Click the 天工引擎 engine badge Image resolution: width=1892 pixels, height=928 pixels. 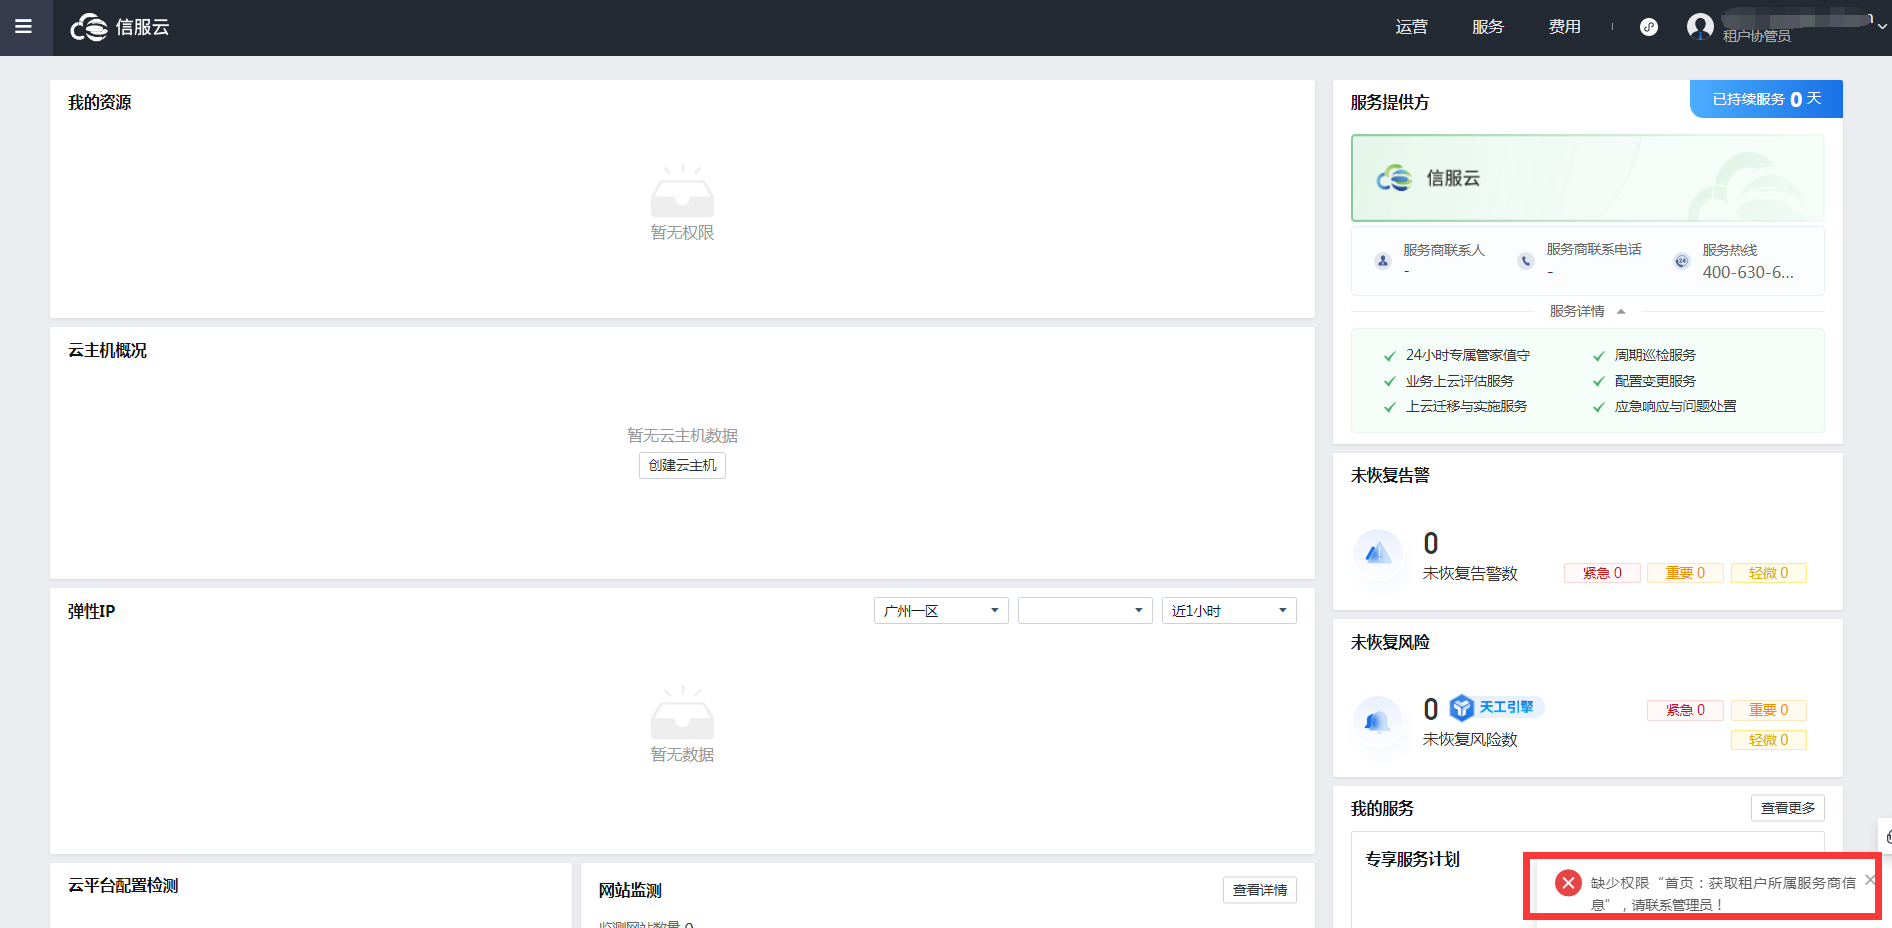(x=1497, y=707)
